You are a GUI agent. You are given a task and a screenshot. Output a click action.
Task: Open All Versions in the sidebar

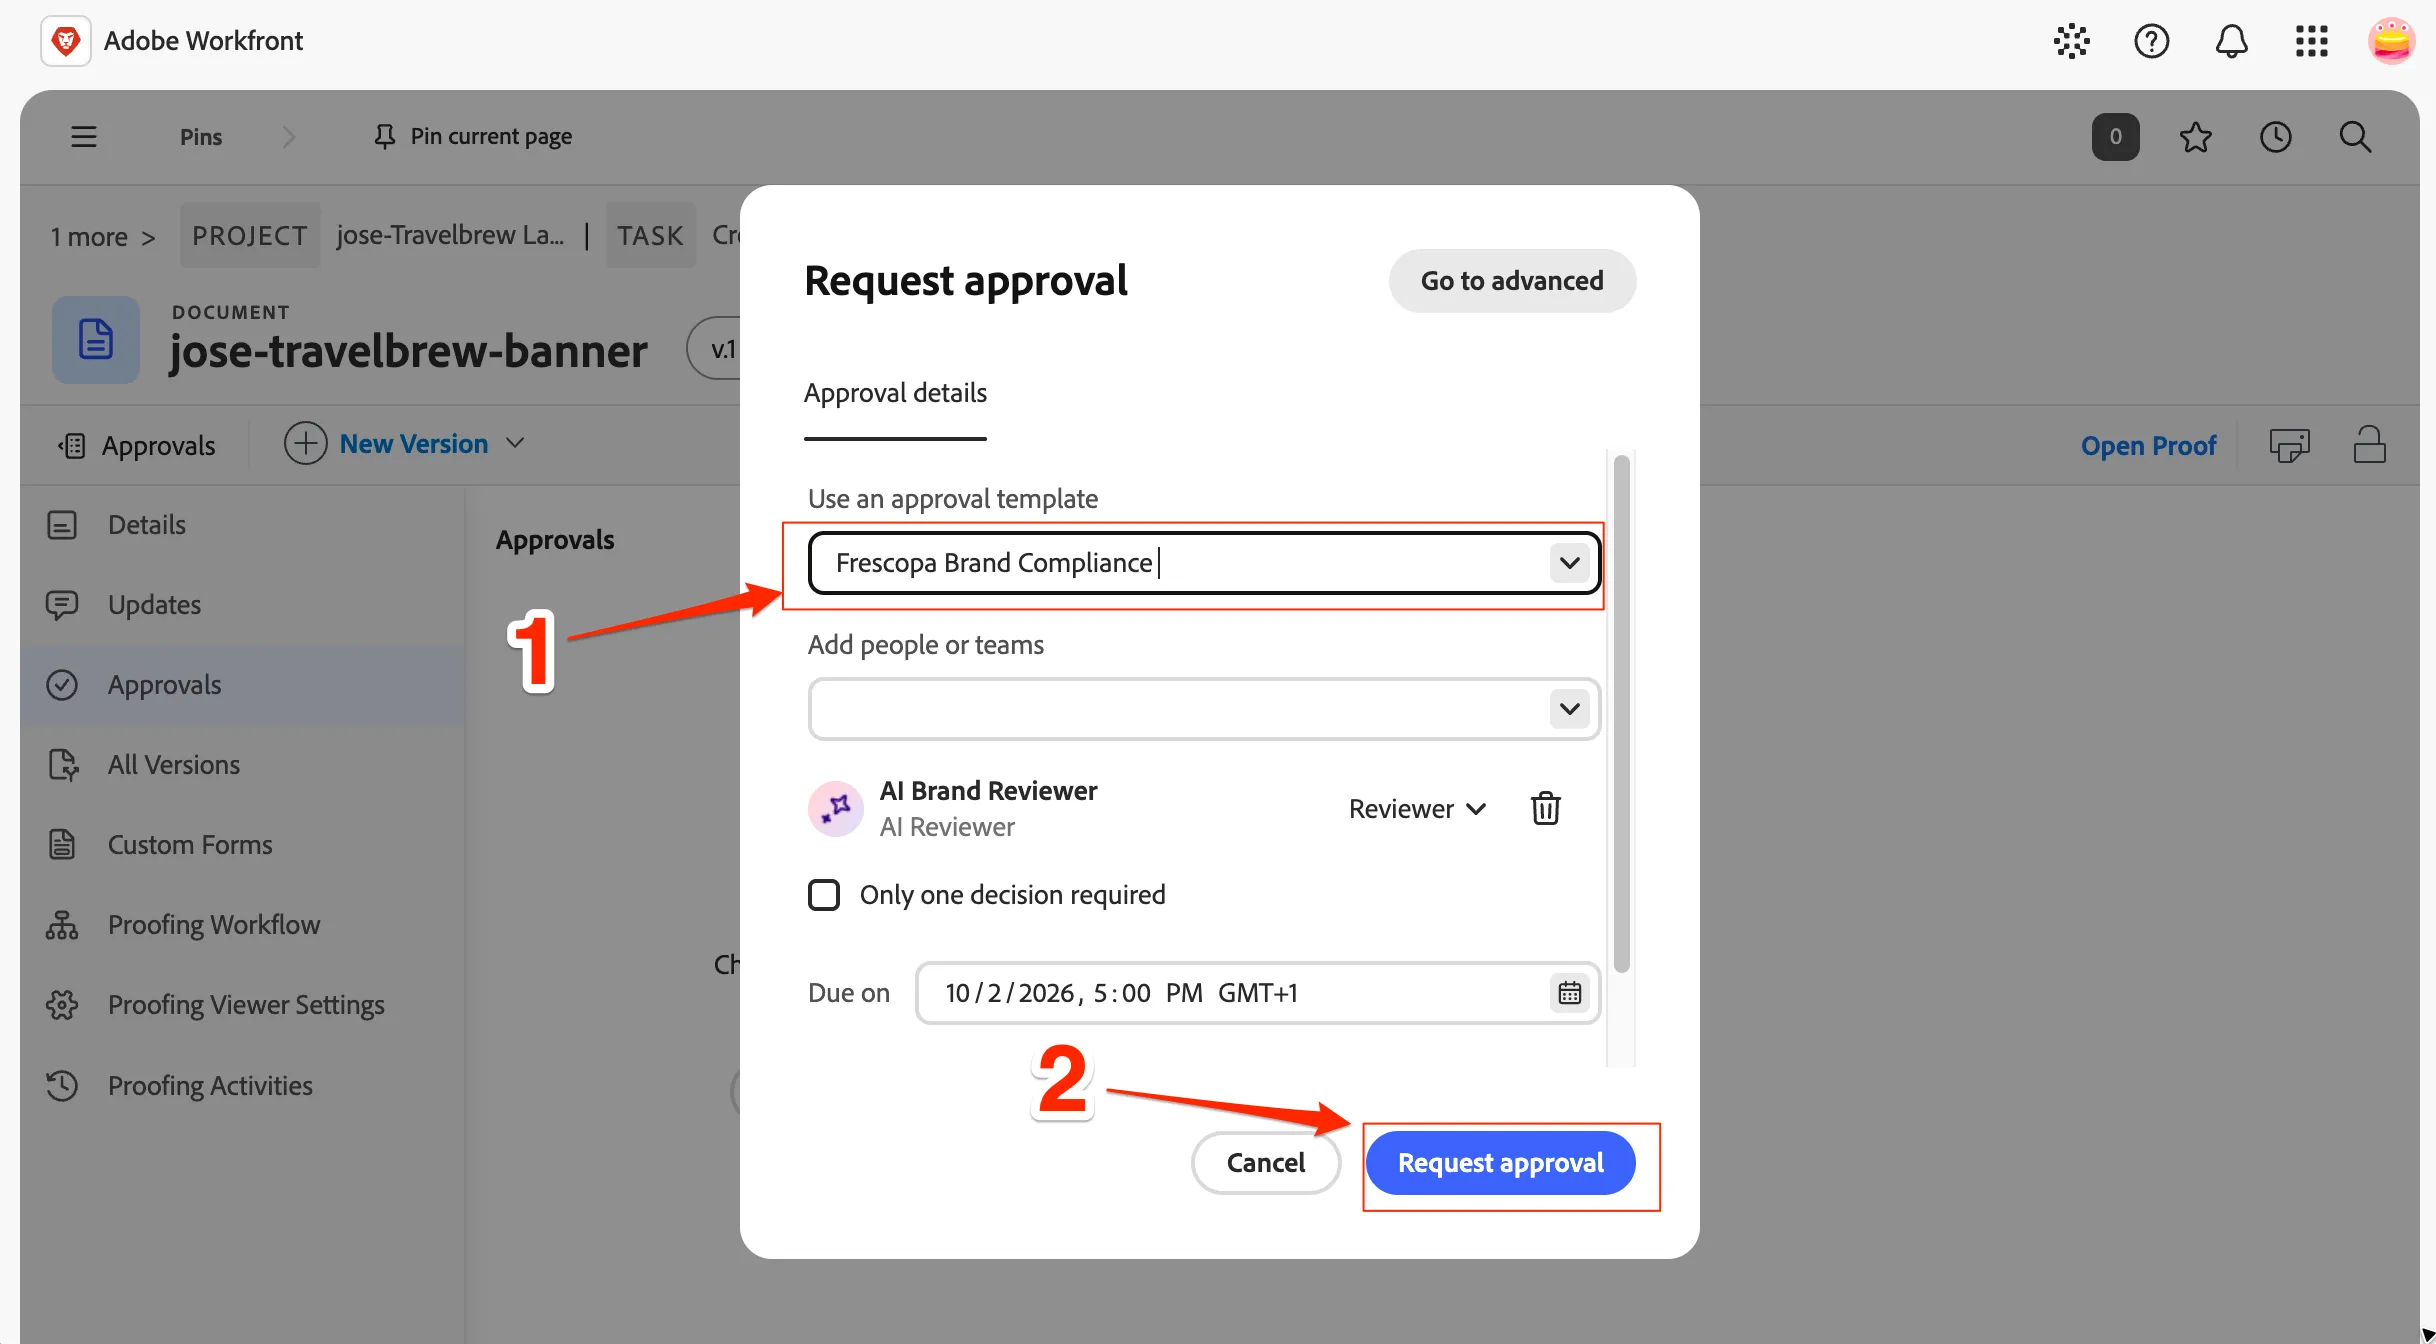pyautogui.click(x=243, y=765)
